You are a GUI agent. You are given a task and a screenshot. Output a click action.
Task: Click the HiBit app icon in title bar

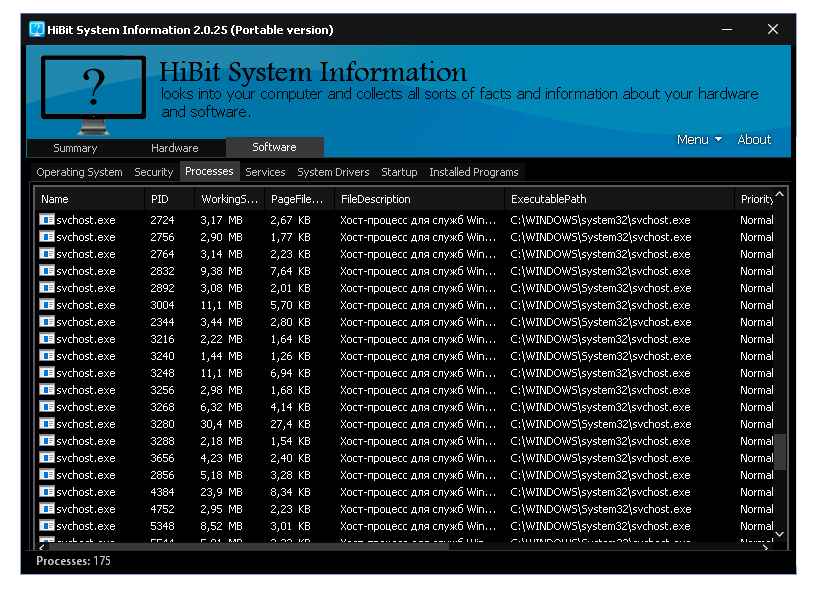[x=37, y=29]
